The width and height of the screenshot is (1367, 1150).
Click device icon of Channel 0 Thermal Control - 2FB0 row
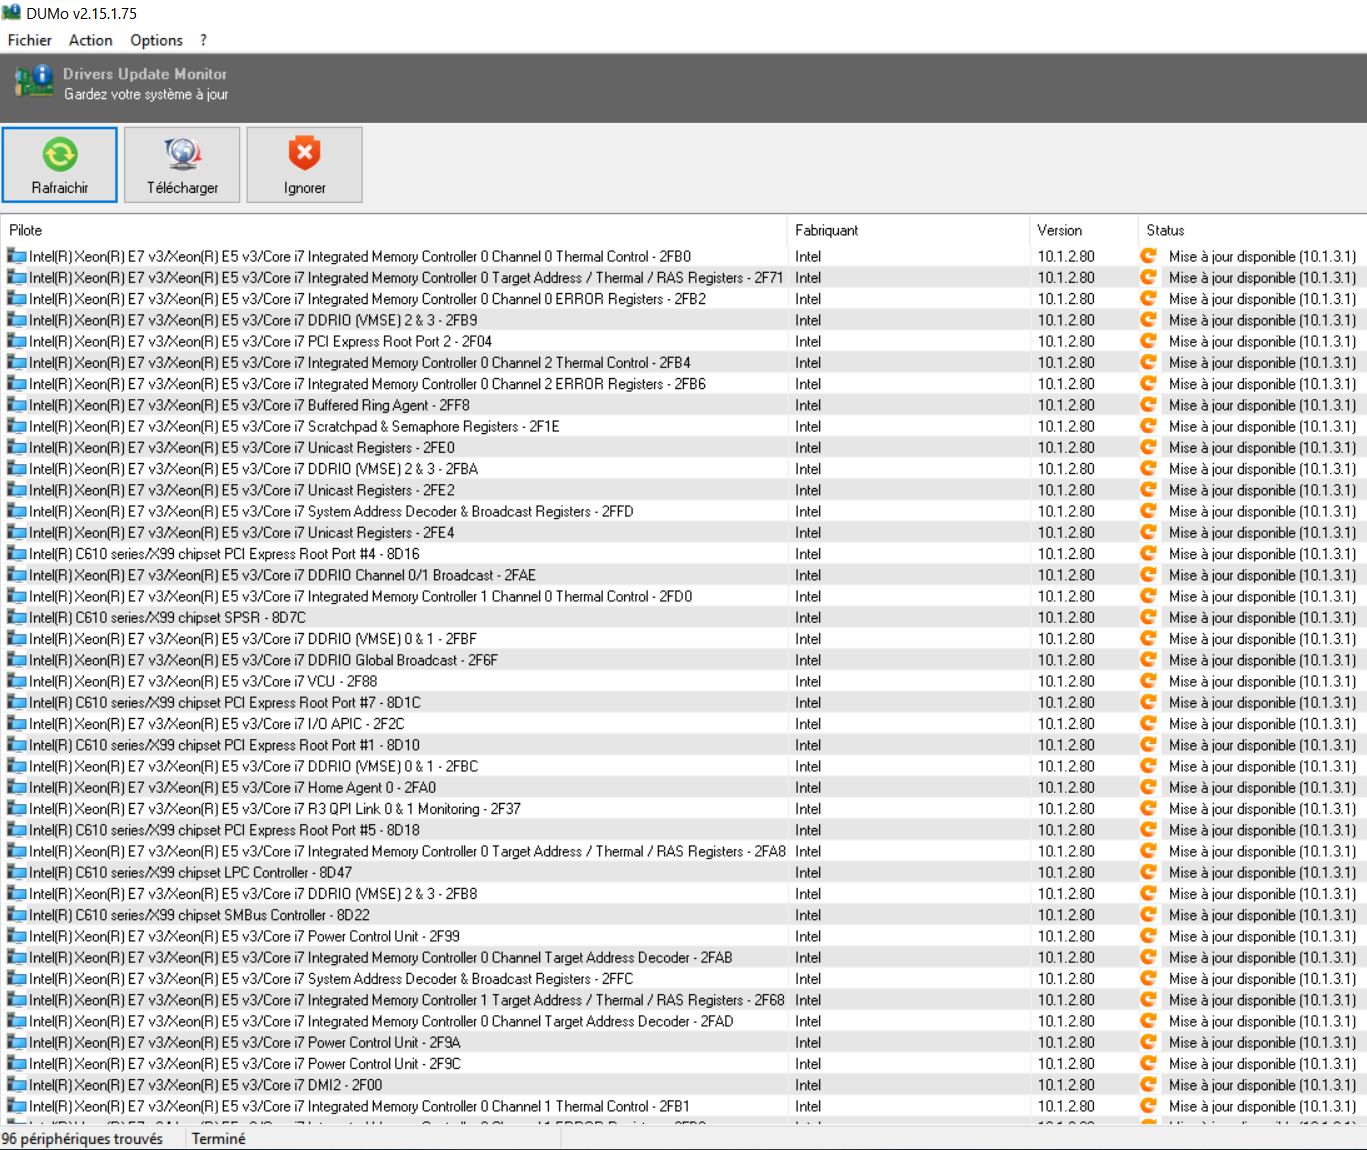coord(17,256)
